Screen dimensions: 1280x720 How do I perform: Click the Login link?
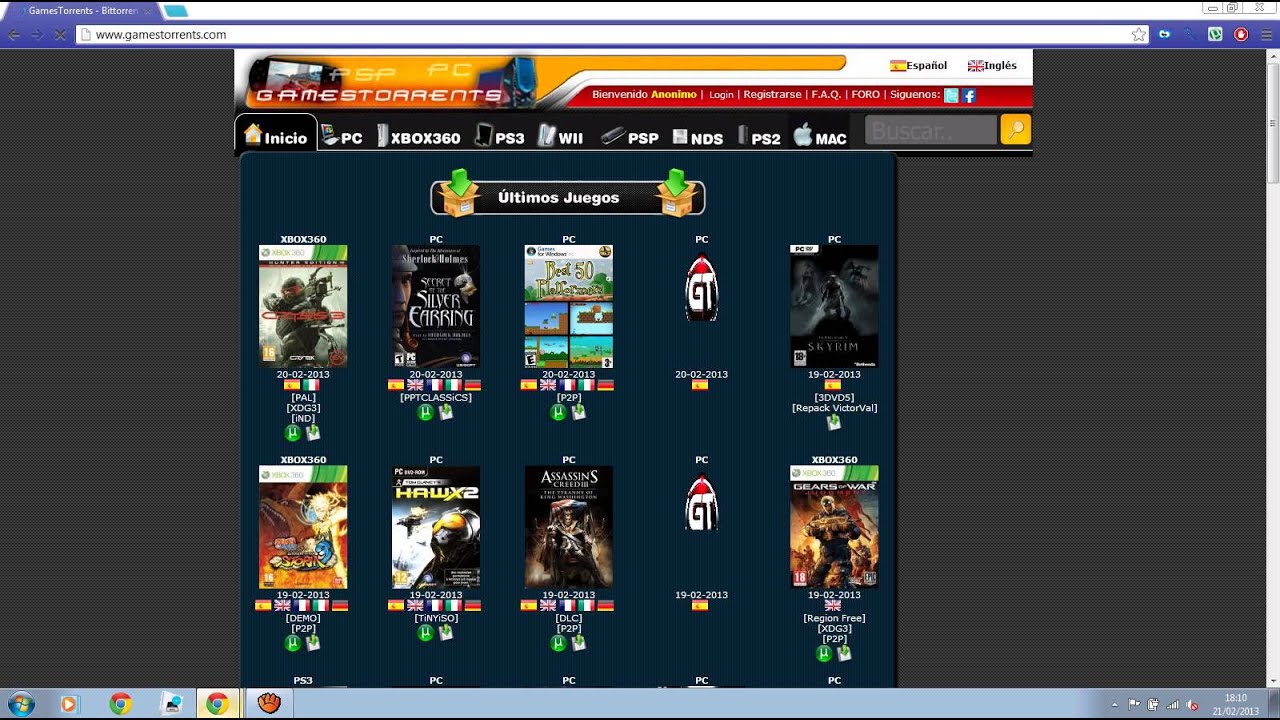click(721, 95)
